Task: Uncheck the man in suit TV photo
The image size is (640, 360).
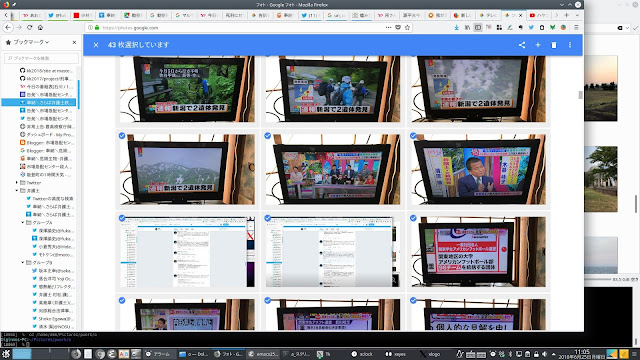Action: [x=413, y=136]
